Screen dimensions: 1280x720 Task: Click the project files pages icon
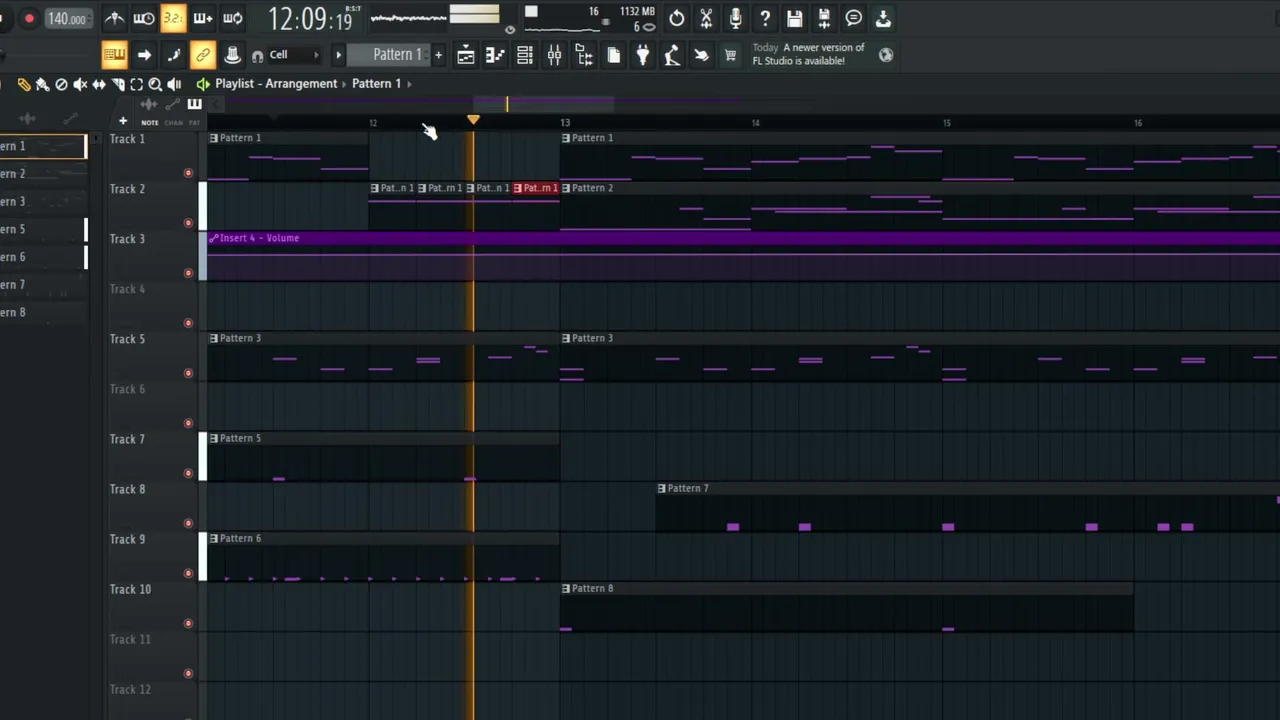click(x=613, y=56)
